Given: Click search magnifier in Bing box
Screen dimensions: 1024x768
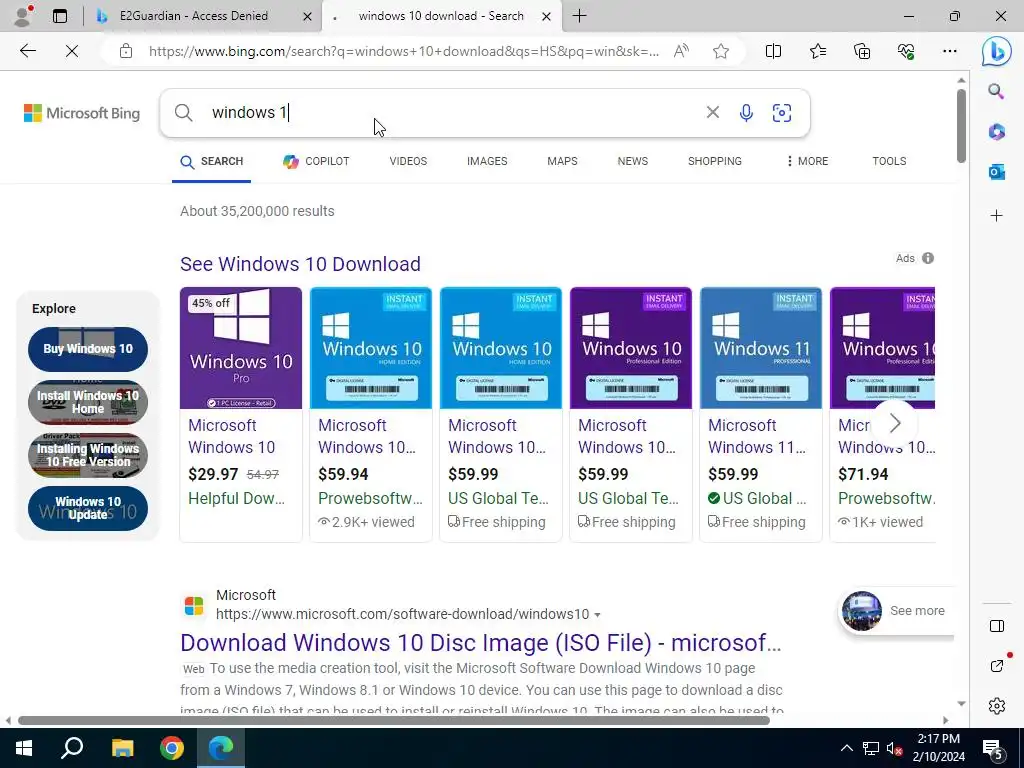Looking at the screenshot, I should (184, 113).
